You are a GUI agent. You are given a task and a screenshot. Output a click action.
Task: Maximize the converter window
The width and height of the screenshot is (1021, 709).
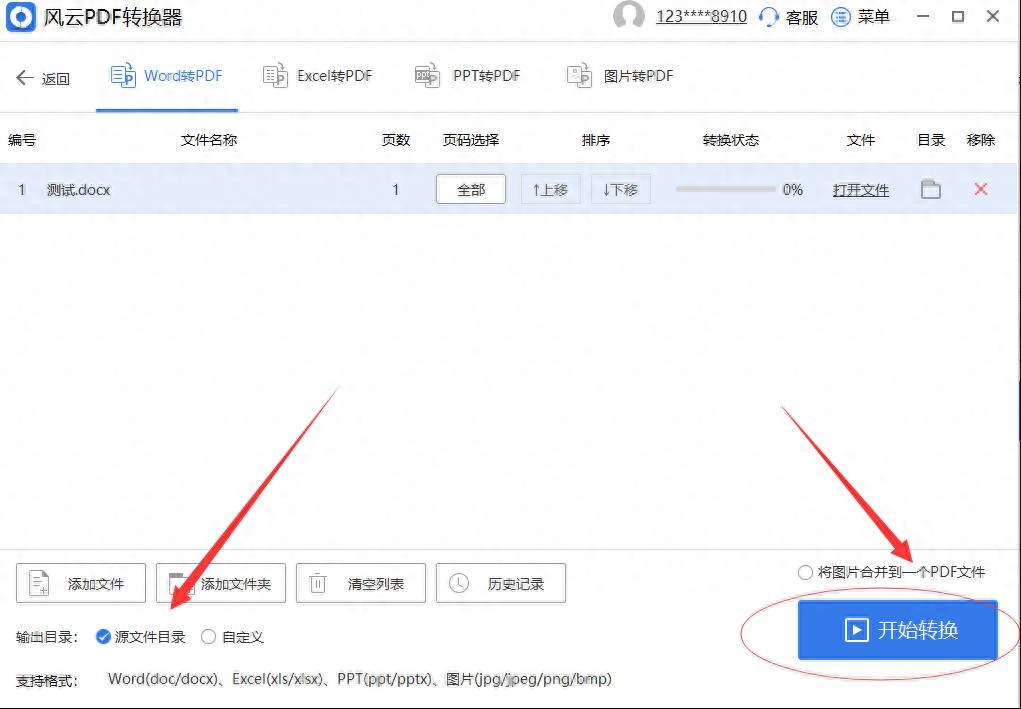tap(958, 16)
